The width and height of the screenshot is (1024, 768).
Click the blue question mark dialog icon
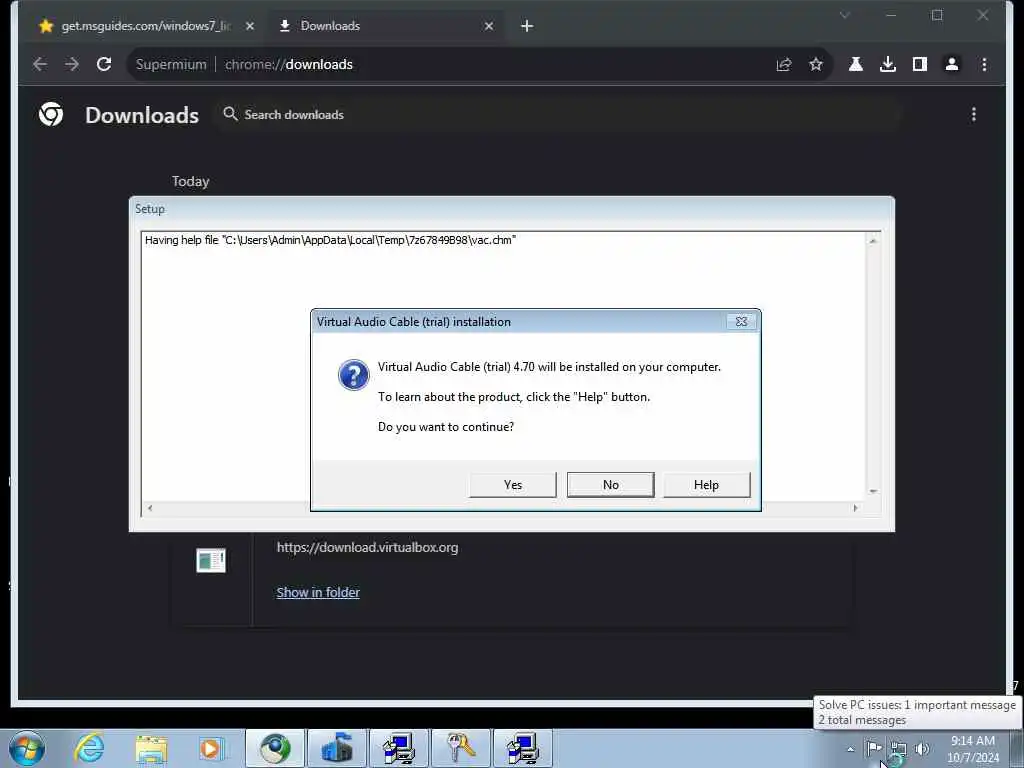(x=353, y=375)
